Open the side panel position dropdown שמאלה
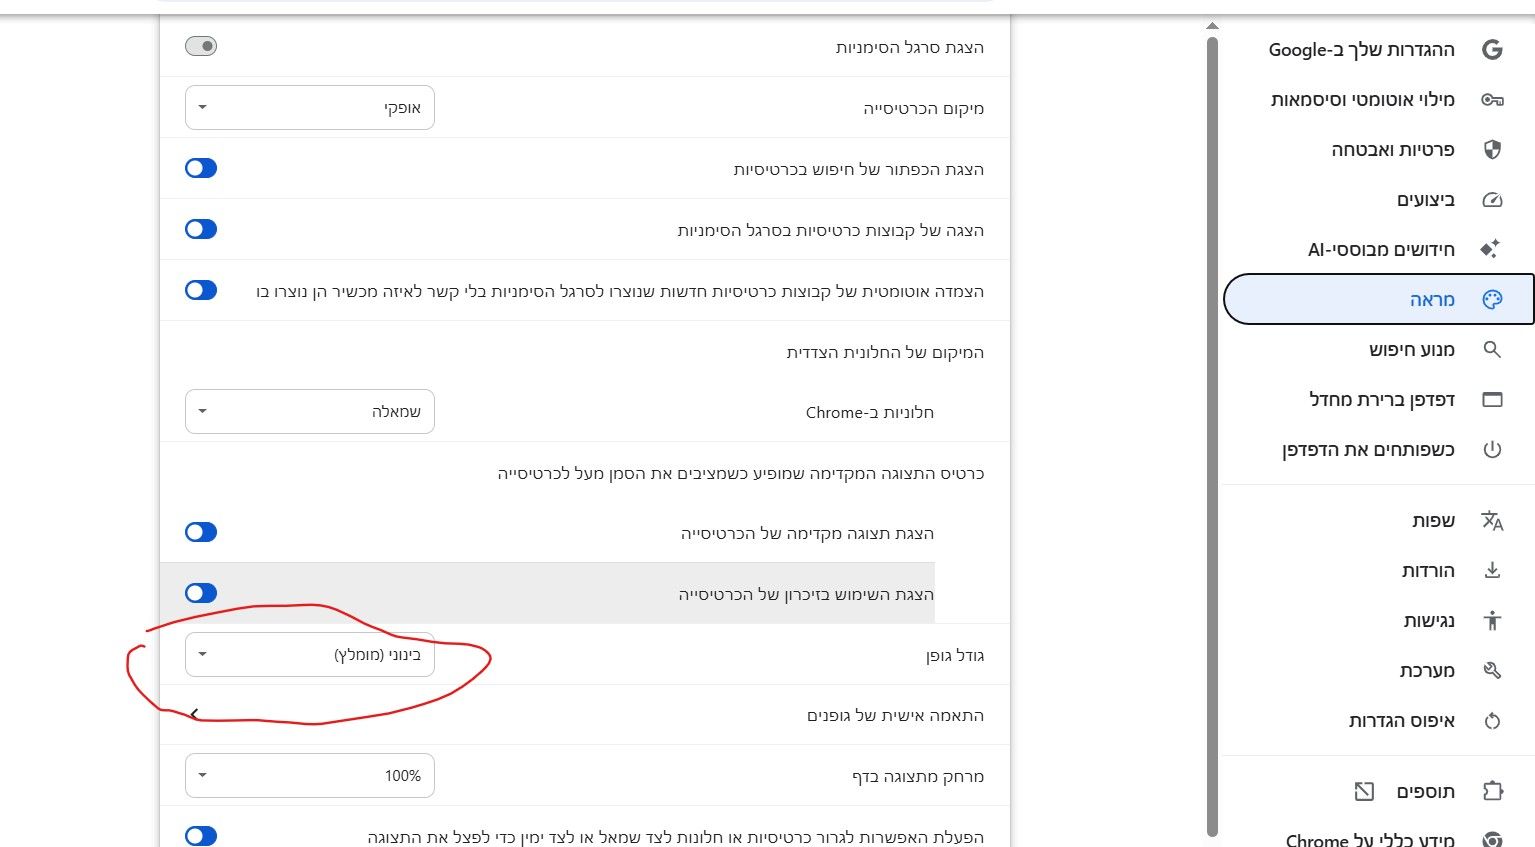The height and width of the screenshot is (847, 1535). (310, 411)
